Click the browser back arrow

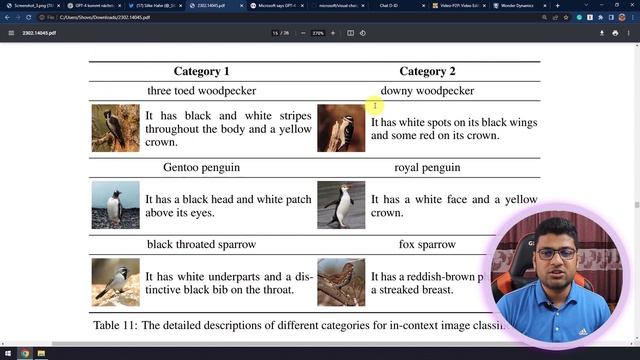7,18
